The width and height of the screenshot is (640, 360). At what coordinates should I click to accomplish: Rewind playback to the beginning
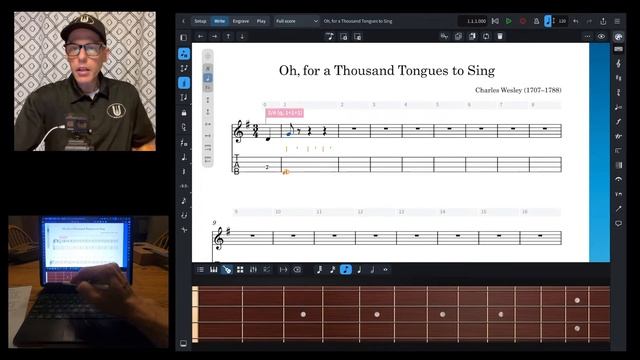(x=495, y=21)
